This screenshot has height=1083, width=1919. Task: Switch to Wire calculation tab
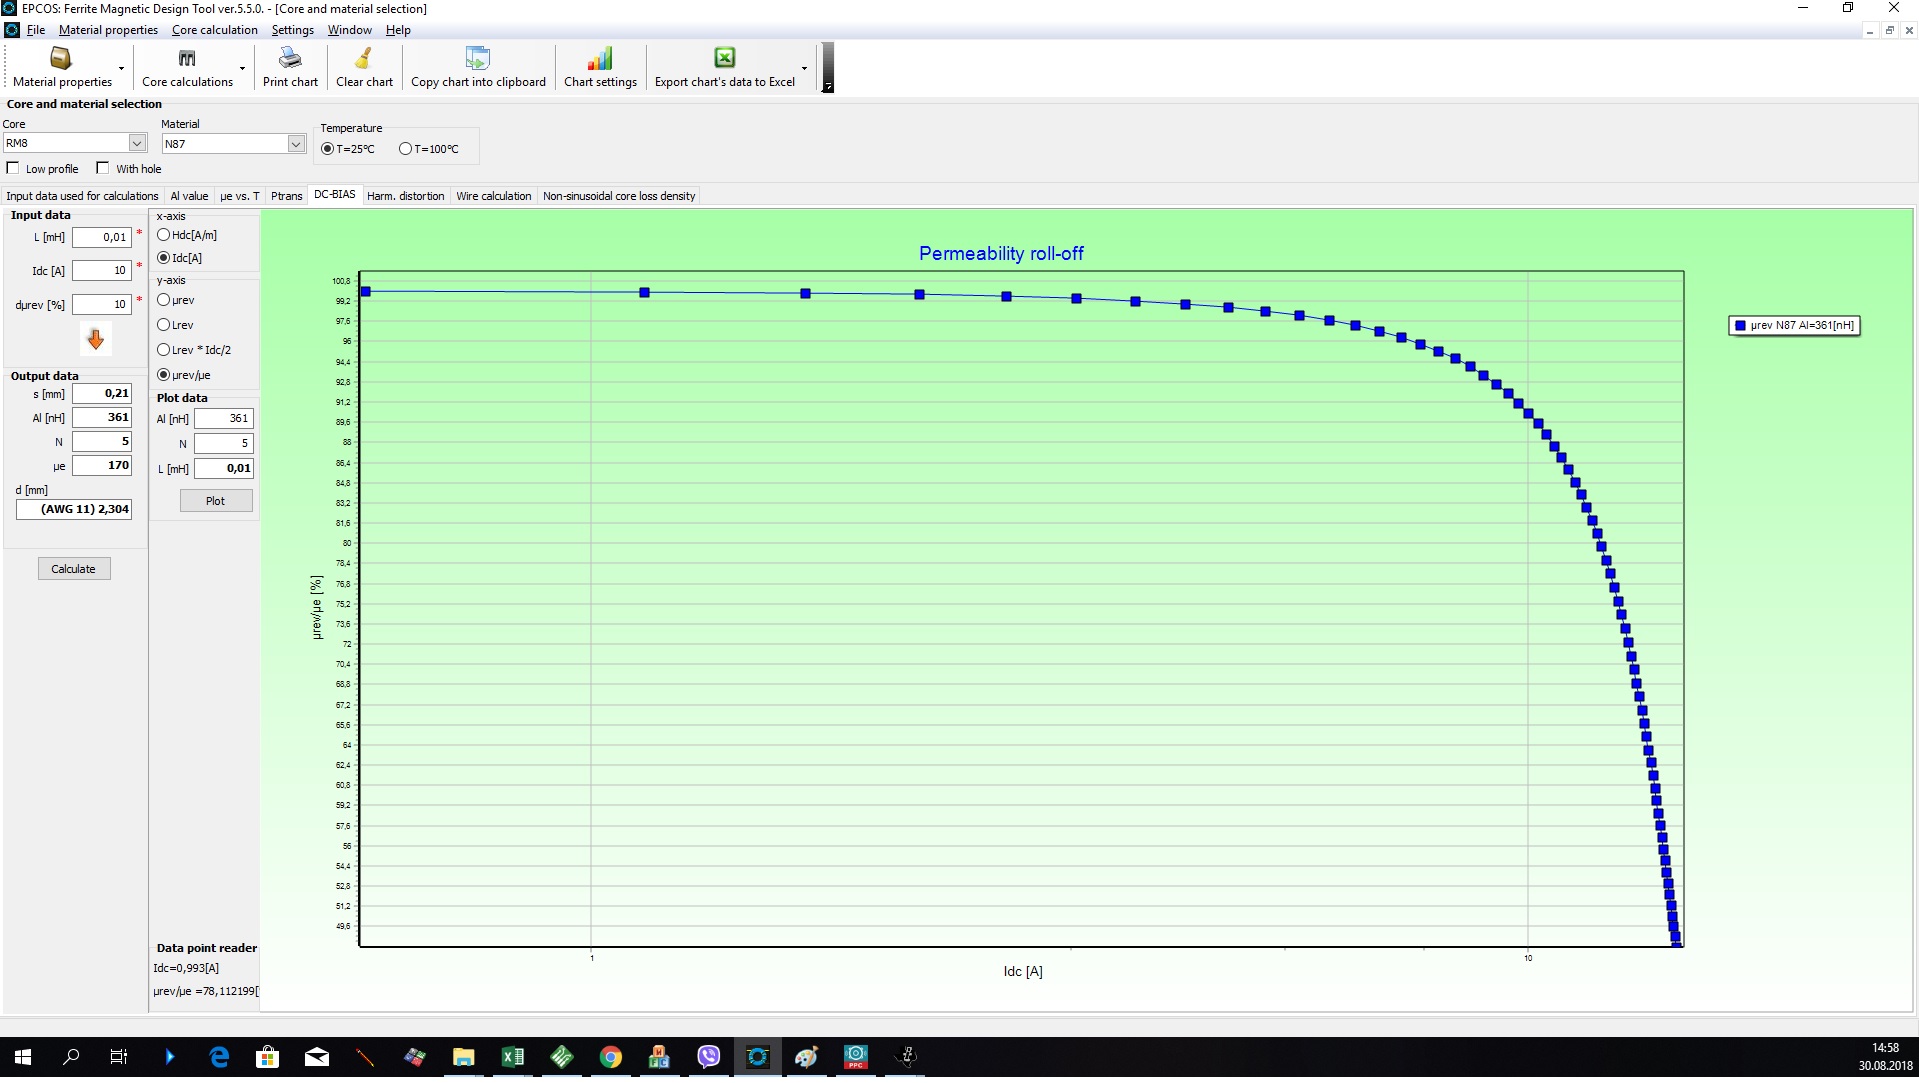(x=494, y=196)
